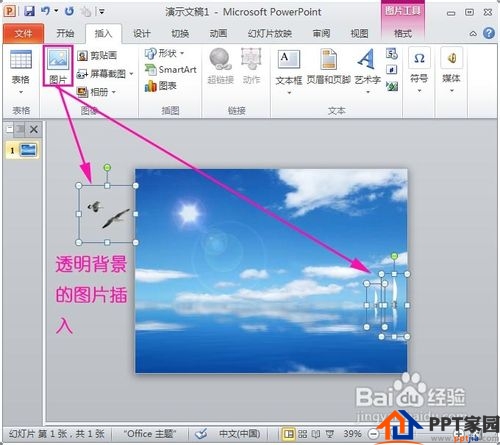Screen dimensions: 500x445
Task: Switch to Reading view button
Action: [316, 434]
